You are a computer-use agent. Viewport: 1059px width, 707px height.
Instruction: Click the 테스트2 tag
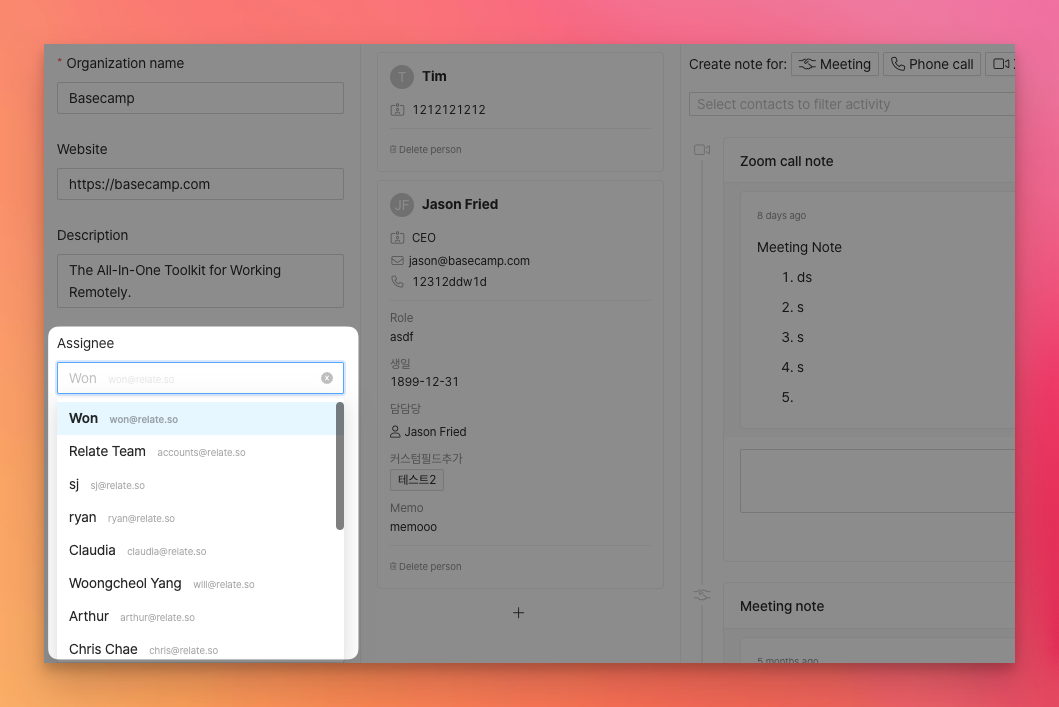(417, 480)
